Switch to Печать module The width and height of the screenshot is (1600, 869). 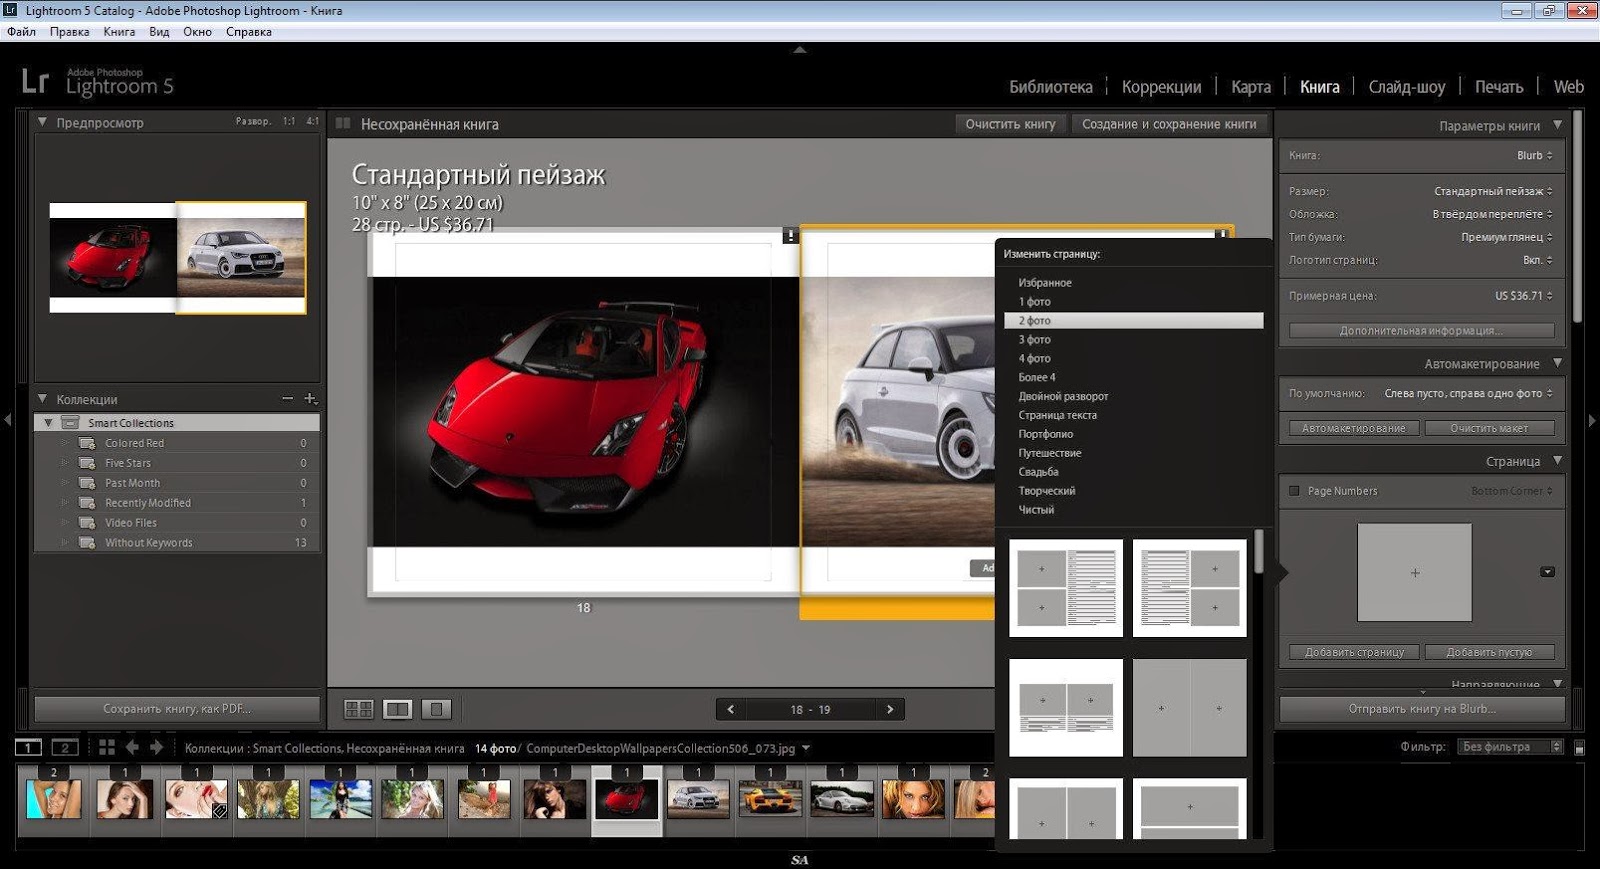(x=1499, y=87)
